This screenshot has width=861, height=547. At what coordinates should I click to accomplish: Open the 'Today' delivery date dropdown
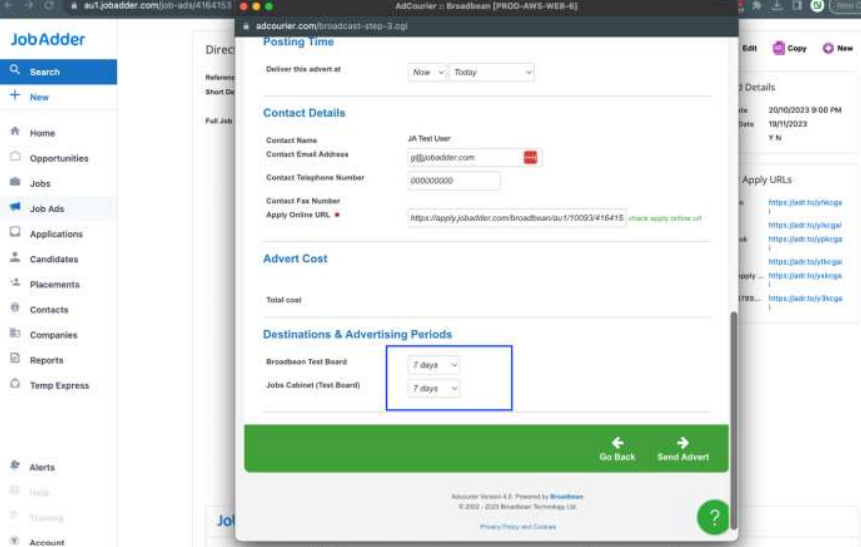(491, 72)
